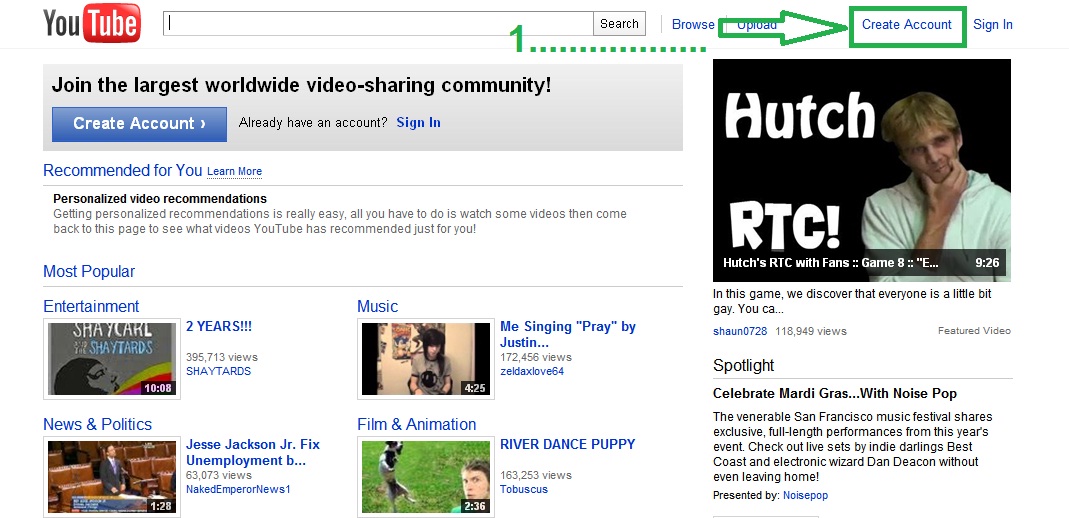Open the '2 YEARS!!!' video title

pos(219,326)
